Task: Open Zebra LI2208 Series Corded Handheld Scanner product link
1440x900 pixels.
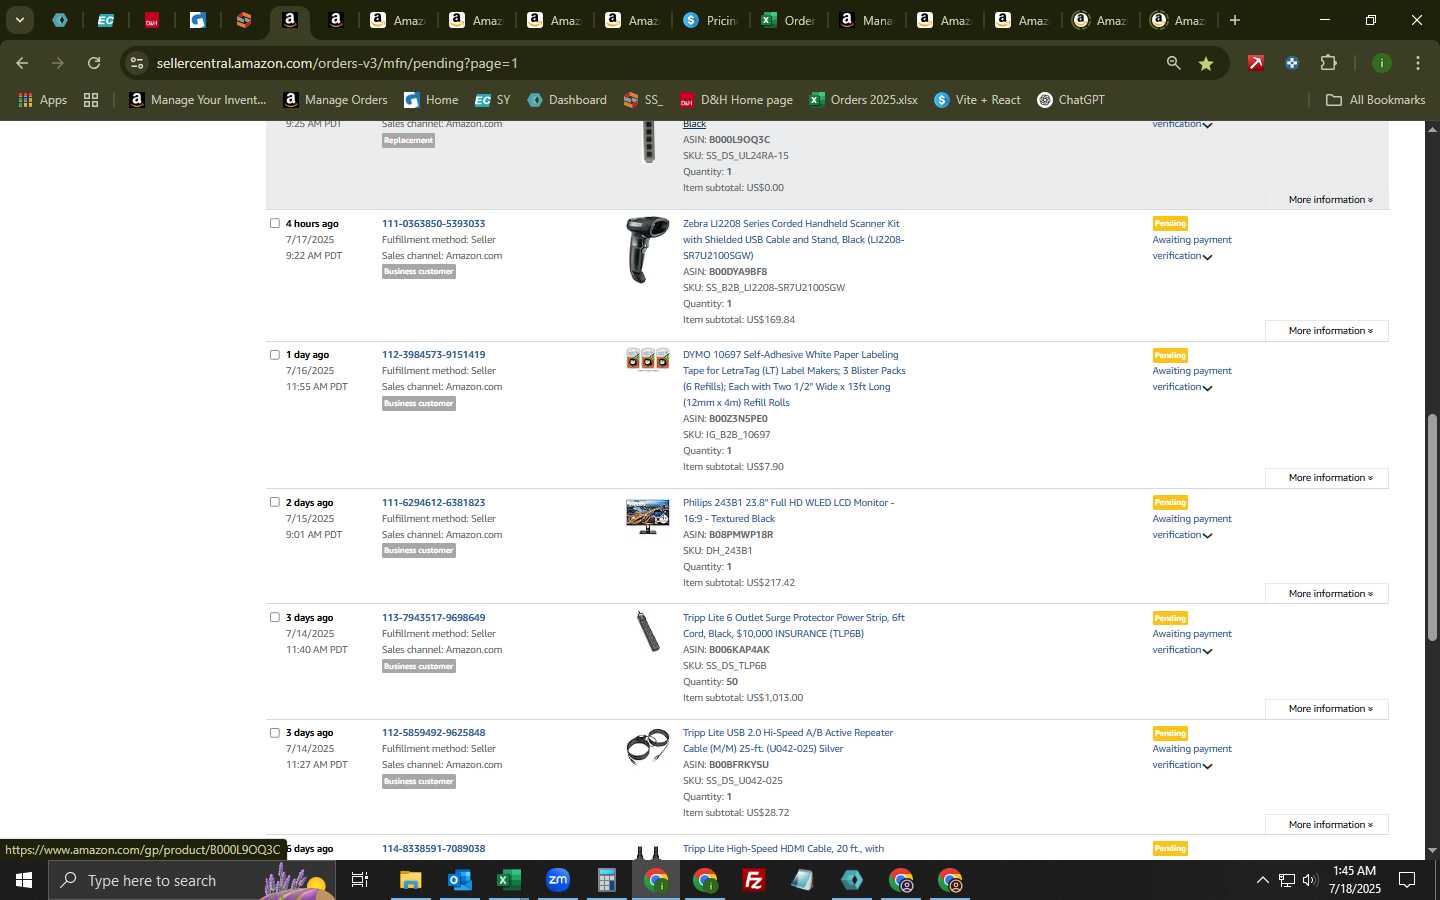Action: tap(793, 239)
